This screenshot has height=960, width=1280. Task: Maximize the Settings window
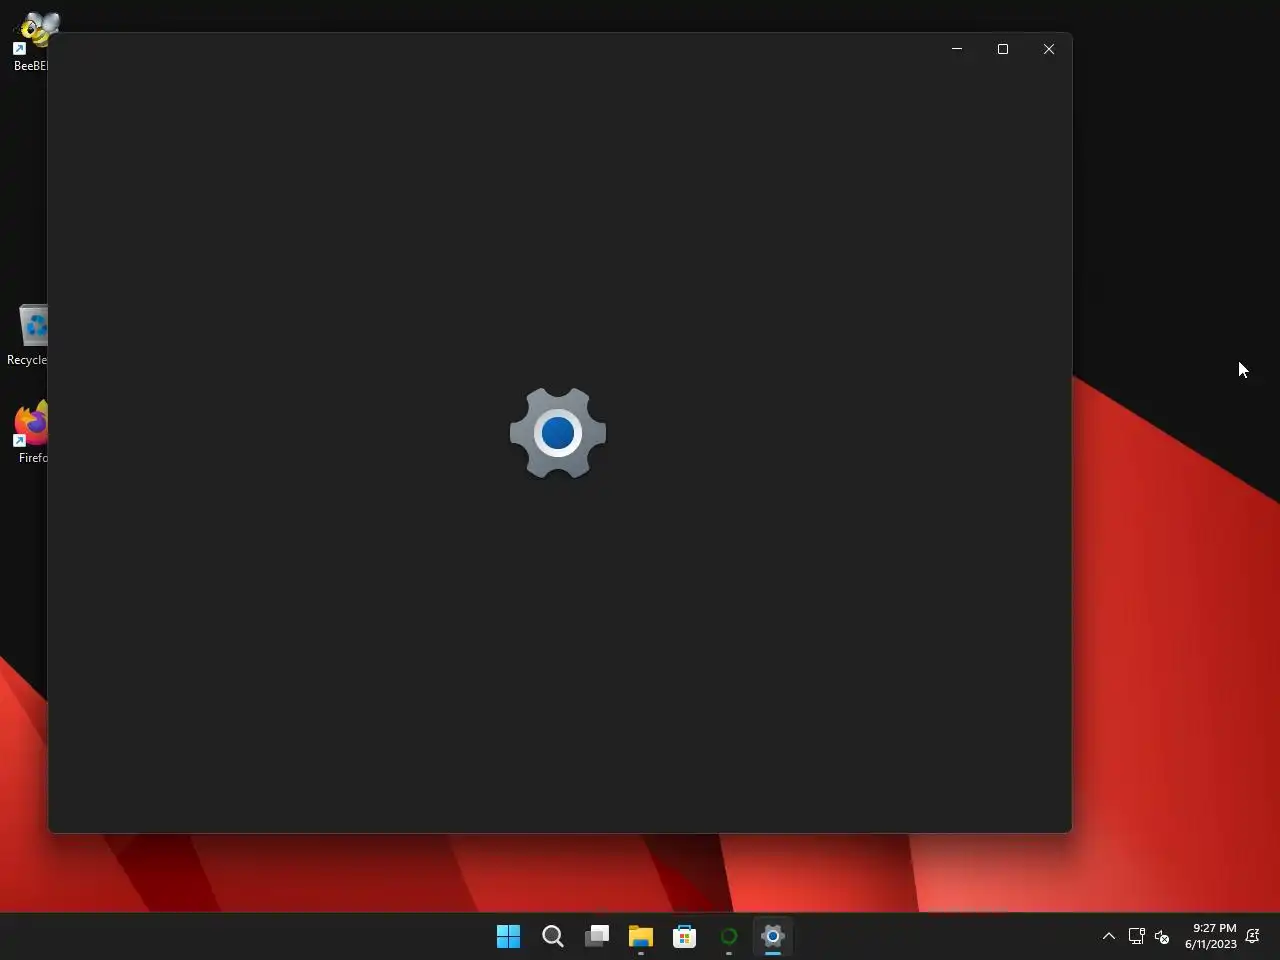(1003, 49)
